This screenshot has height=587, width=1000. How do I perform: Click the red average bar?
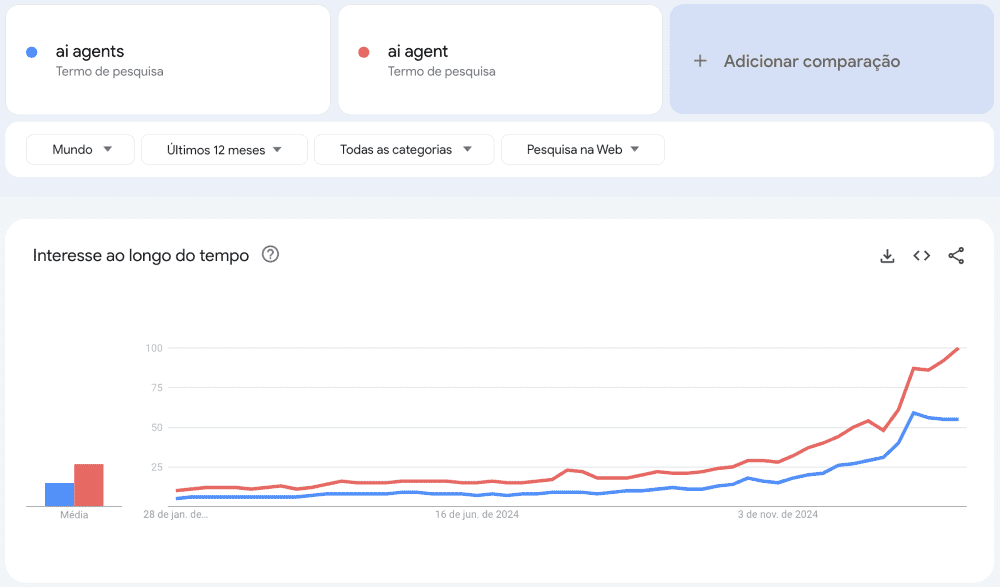click(89, 485)
